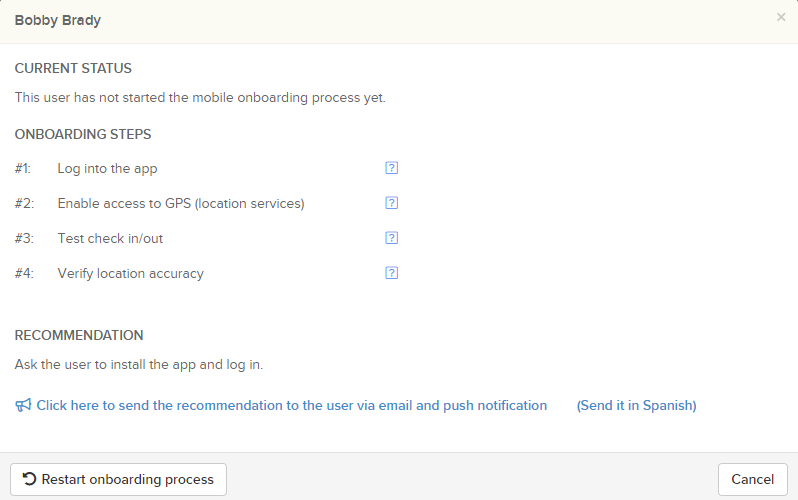Click the Ask the user to install text
The image size is (798, 500).
pyautogui.click(x=138, y=365)
